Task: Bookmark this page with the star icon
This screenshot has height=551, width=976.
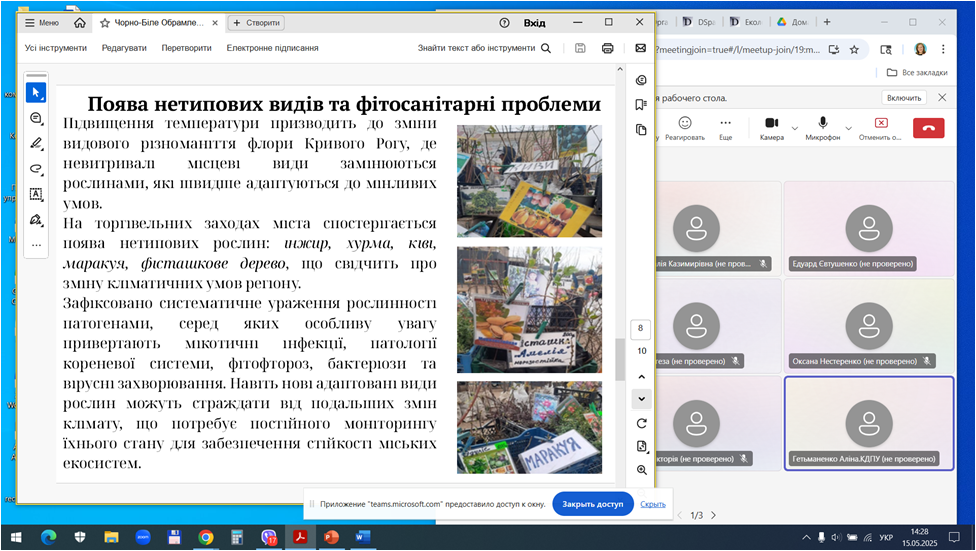Action: point(854,48)
